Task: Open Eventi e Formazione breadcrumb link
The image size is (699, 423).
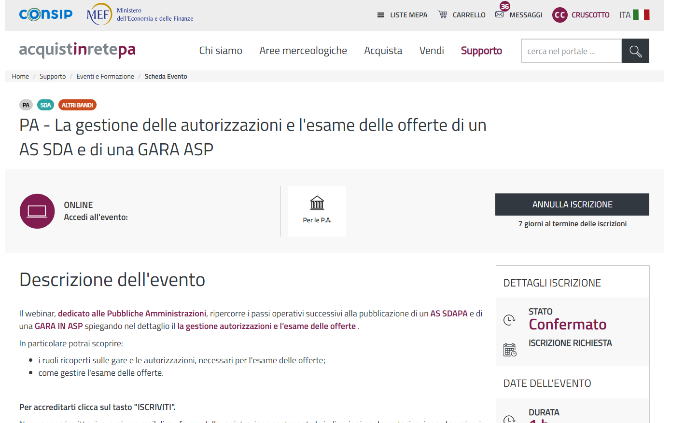Action: click(106, 76)
